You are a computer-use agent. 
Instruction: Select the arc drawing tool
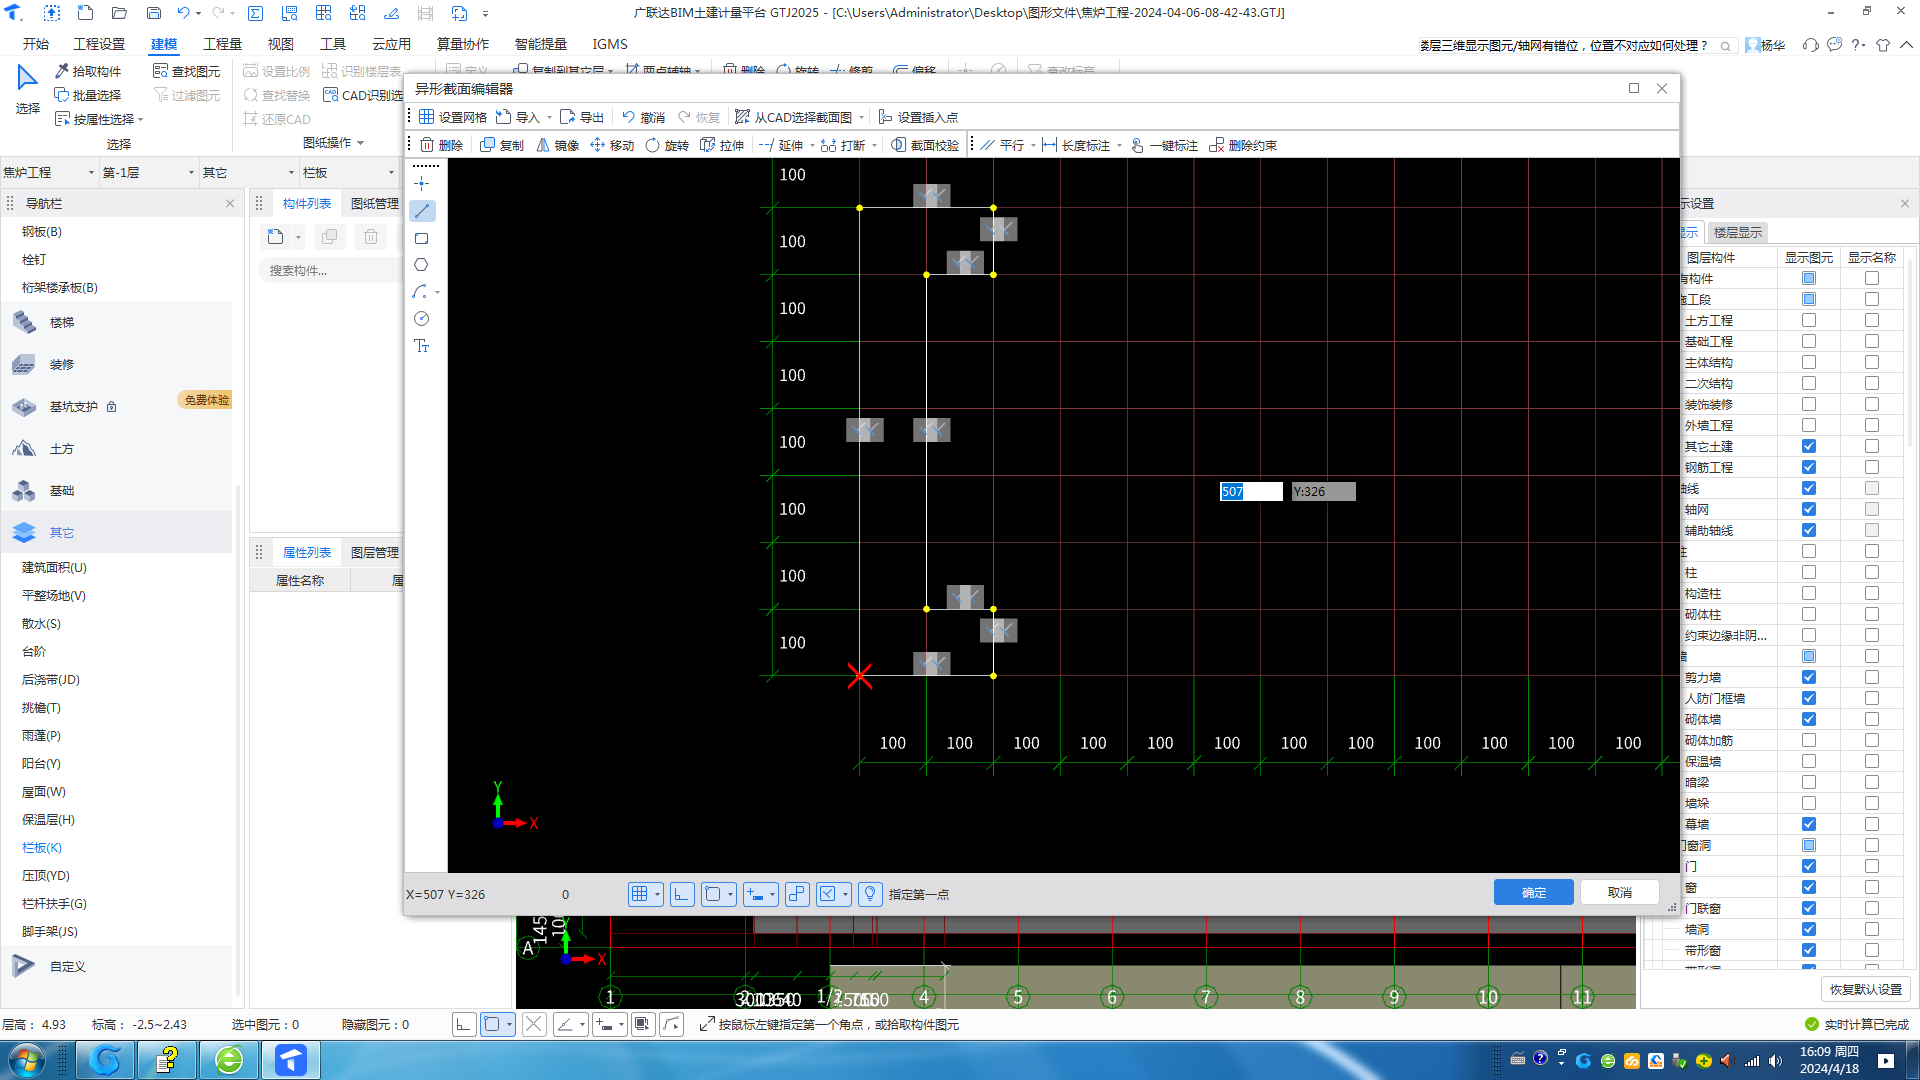(x=420, y=292)
